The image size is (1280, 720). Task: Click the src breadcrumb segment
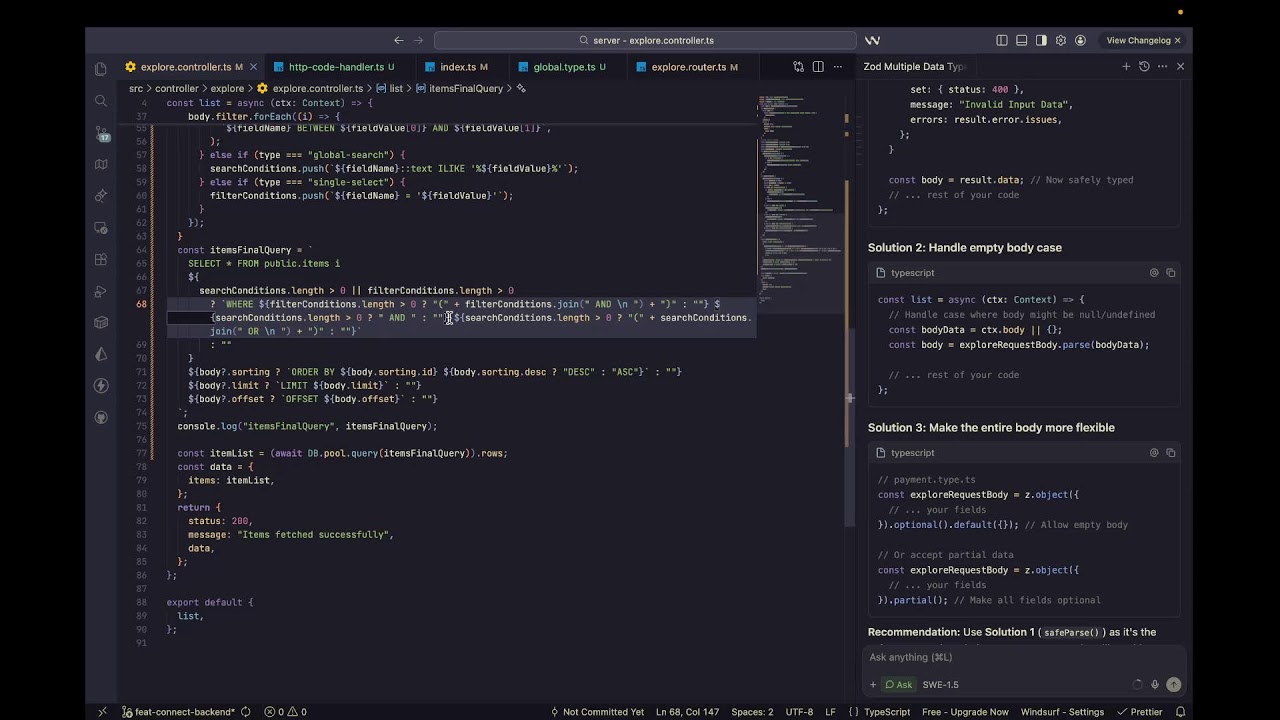136,88
